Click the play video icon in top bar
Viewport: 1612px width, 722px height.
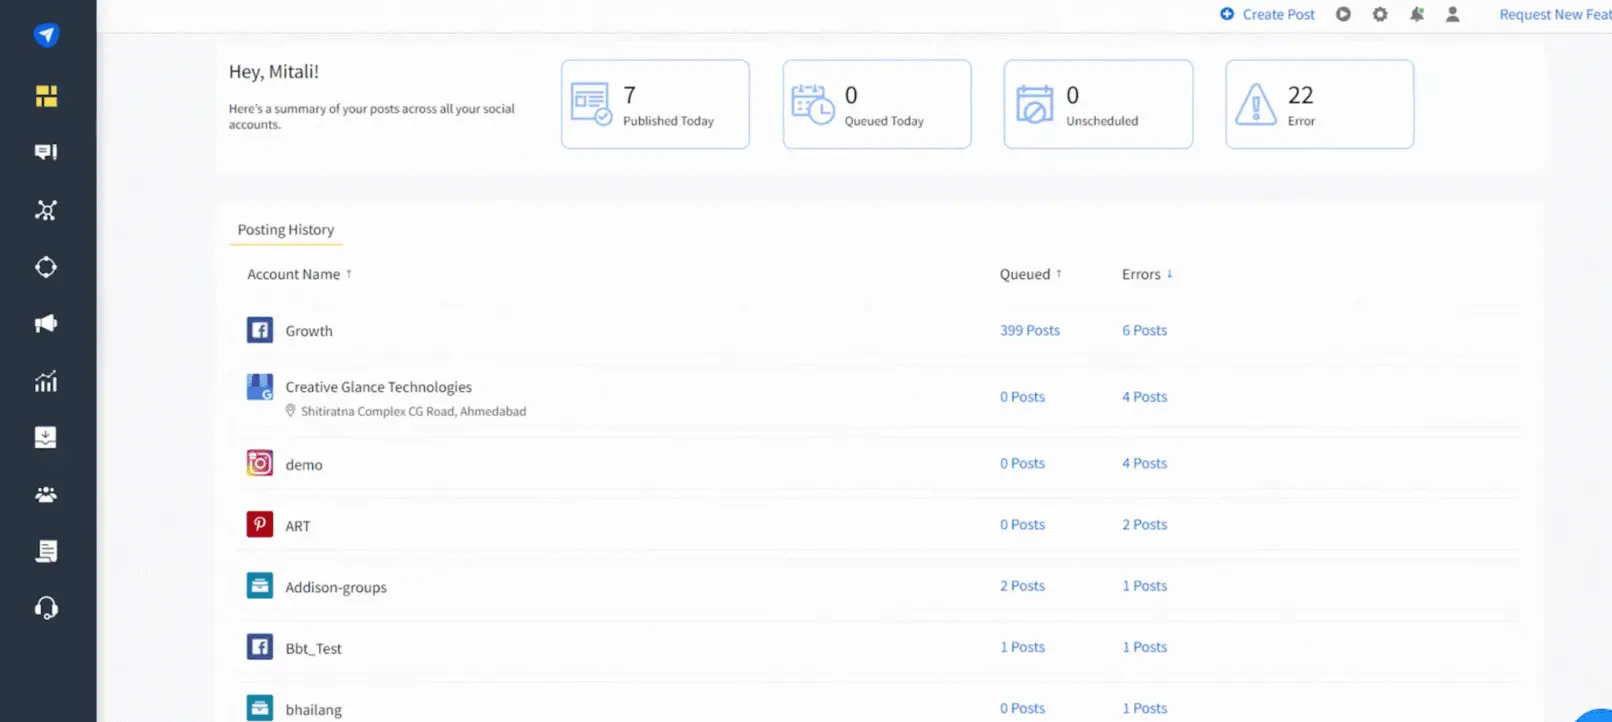pyautogui.click(x=1343, y=15)
